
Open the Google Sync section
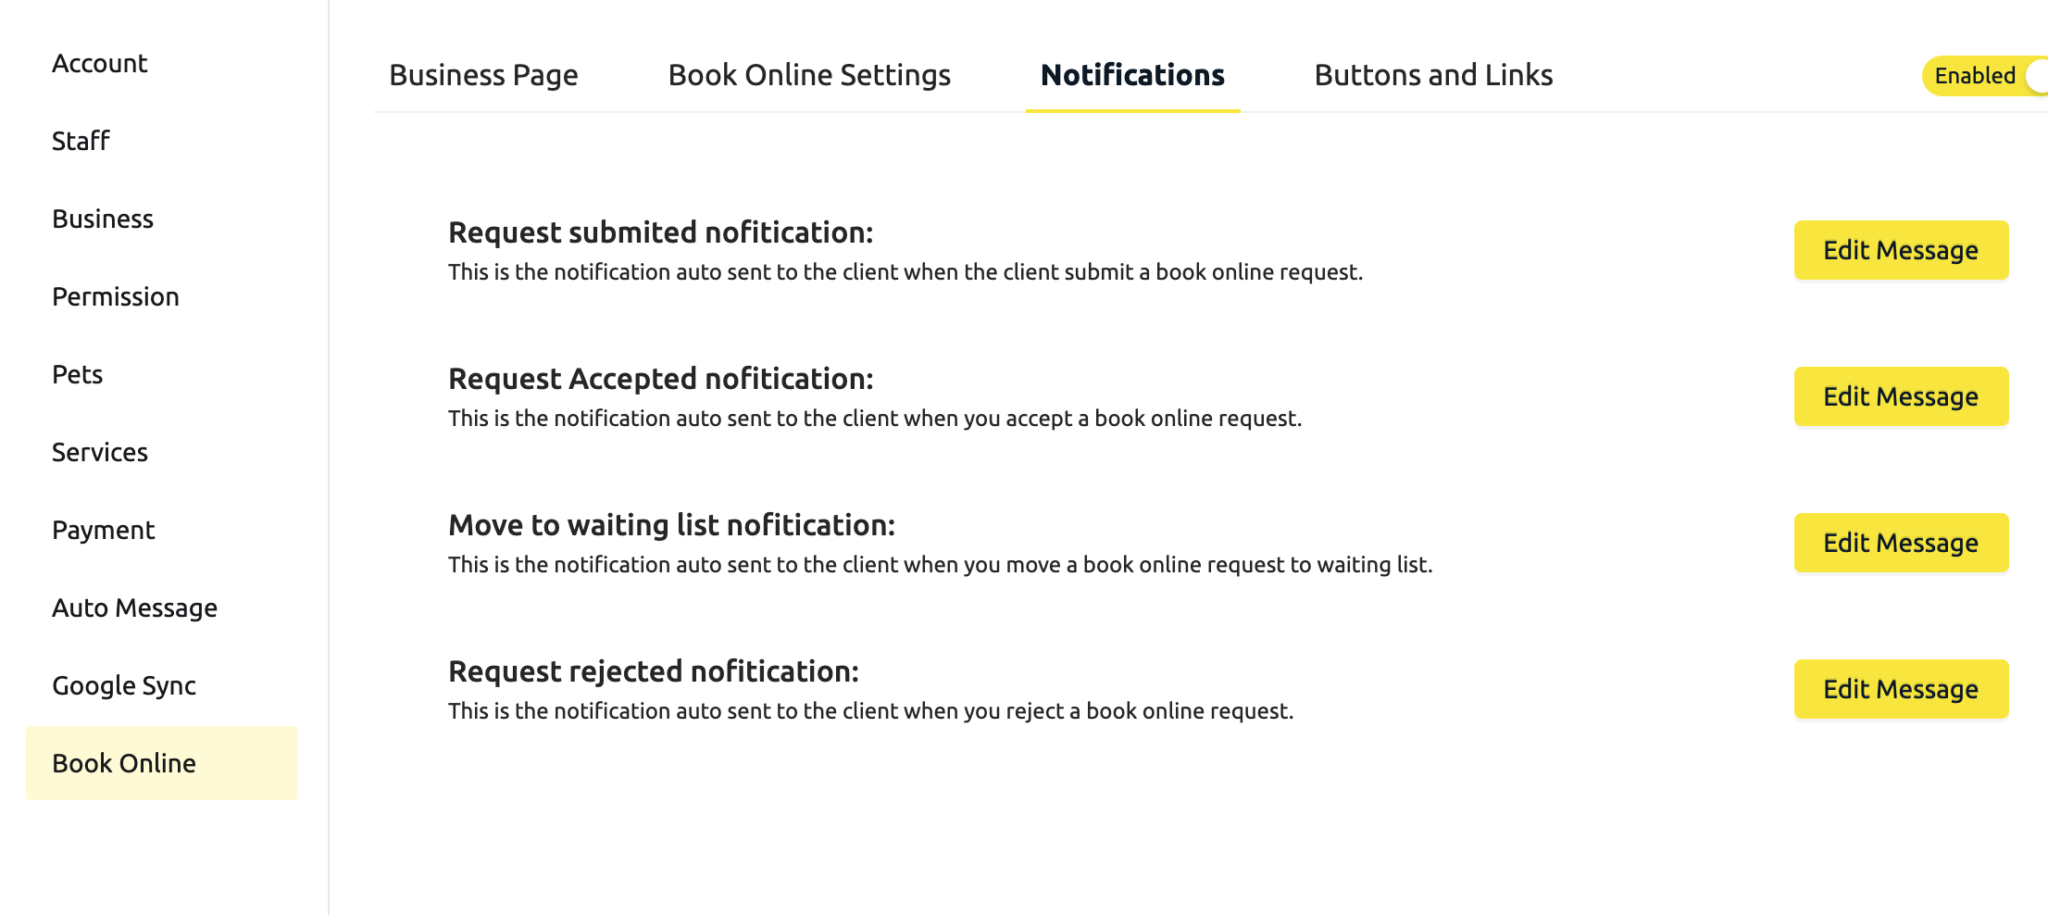[124, 685]
